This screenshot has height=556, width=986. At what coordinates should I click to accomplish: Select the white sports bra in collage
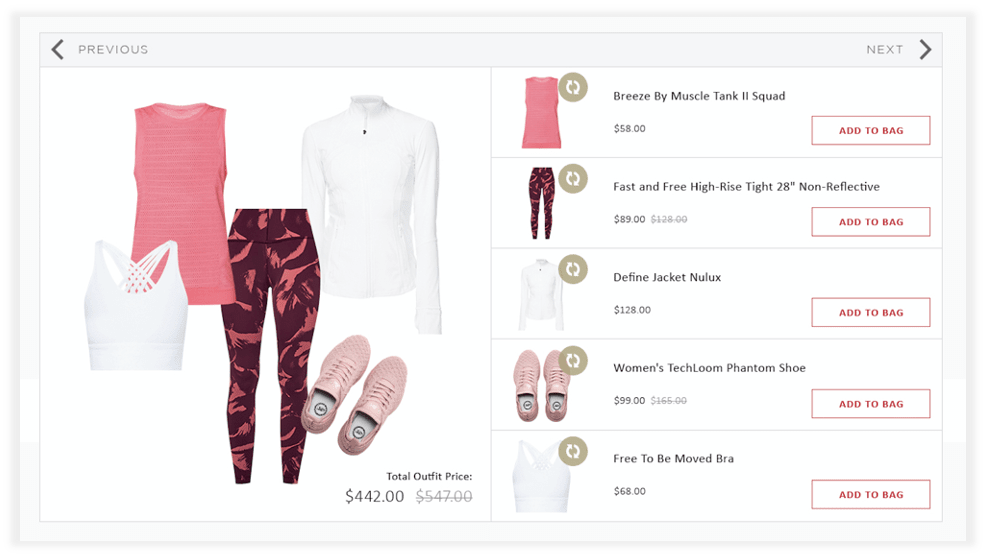point(136,305)
